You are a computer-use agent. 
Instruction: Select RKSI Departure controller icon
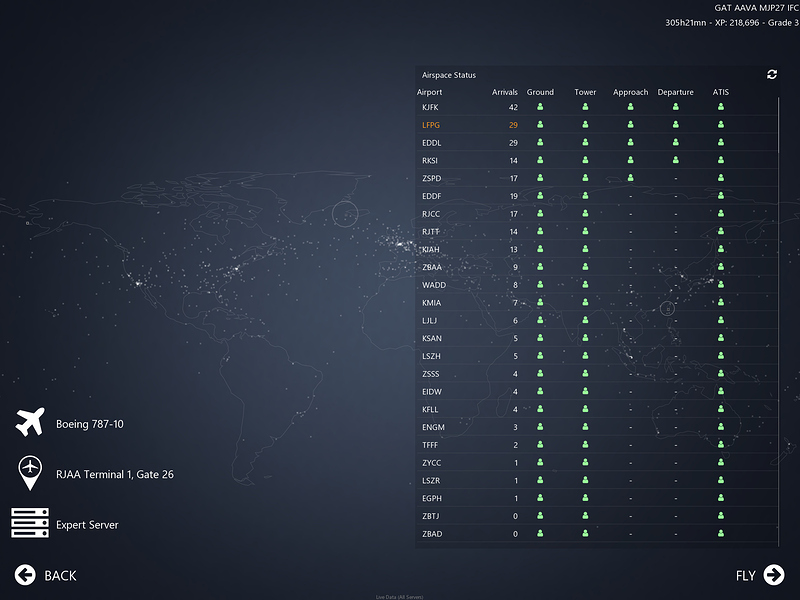(676, 160)
